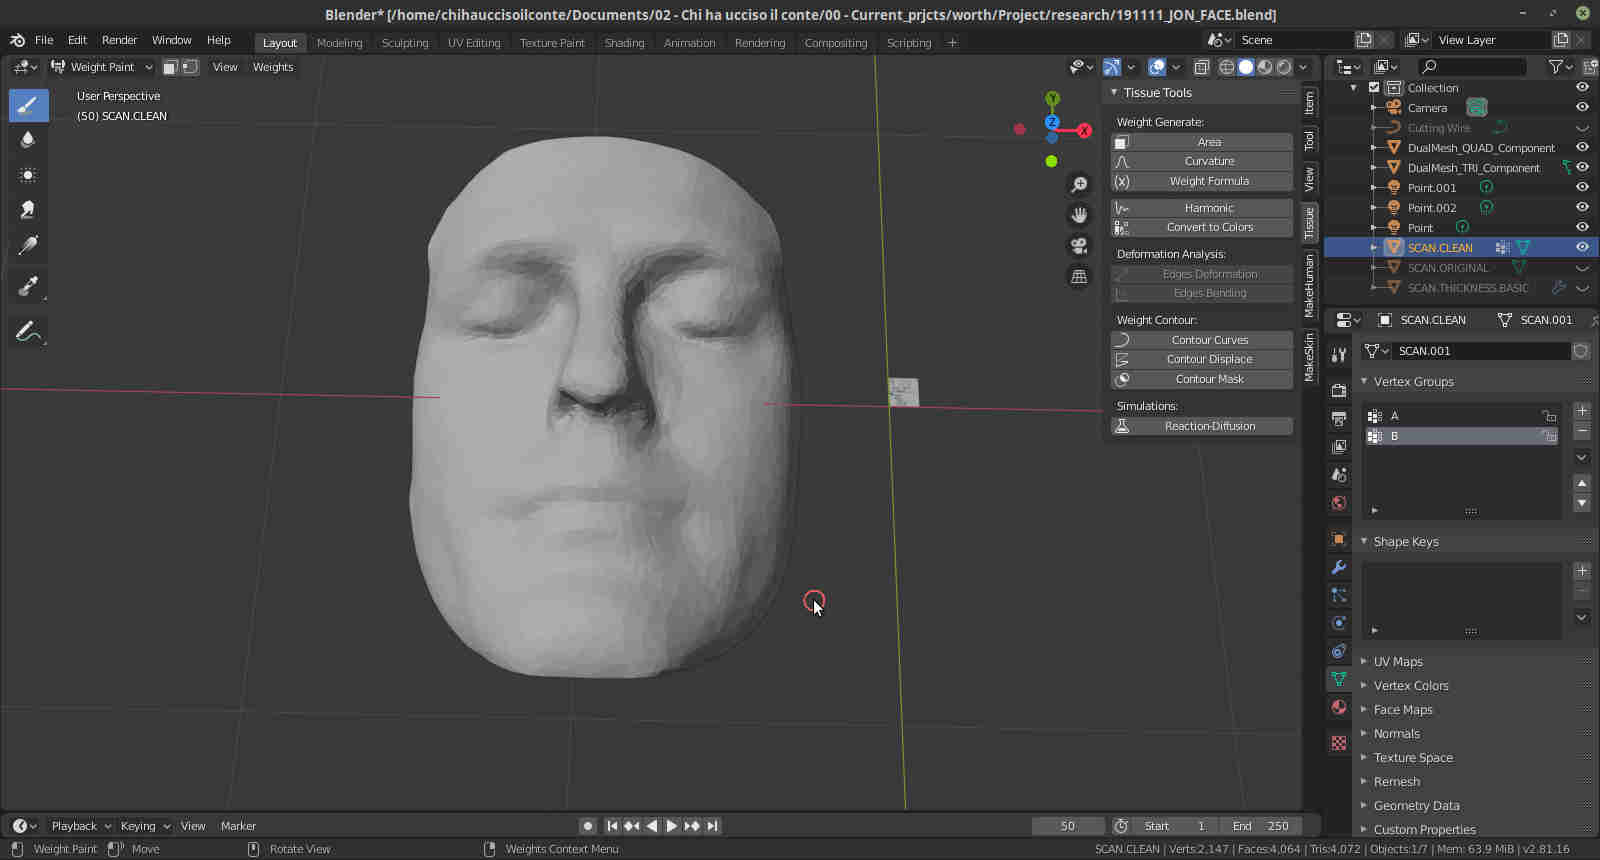1600x860 pixels.
Task: Click the current frame field showing 50
Action: tap(1068, 826)
